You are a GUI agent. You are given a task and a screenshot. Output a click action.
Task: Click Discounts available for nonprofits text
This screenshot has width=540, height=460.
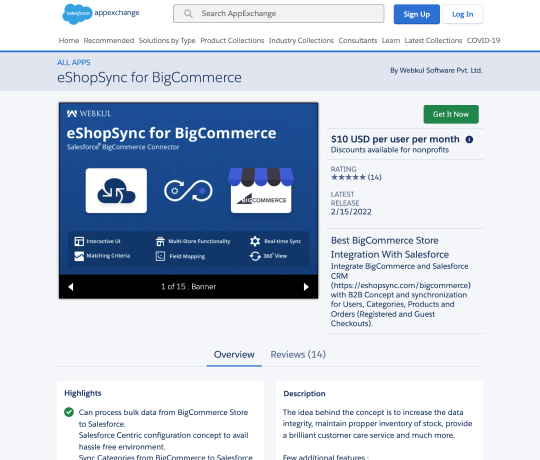tap(390, 150)
